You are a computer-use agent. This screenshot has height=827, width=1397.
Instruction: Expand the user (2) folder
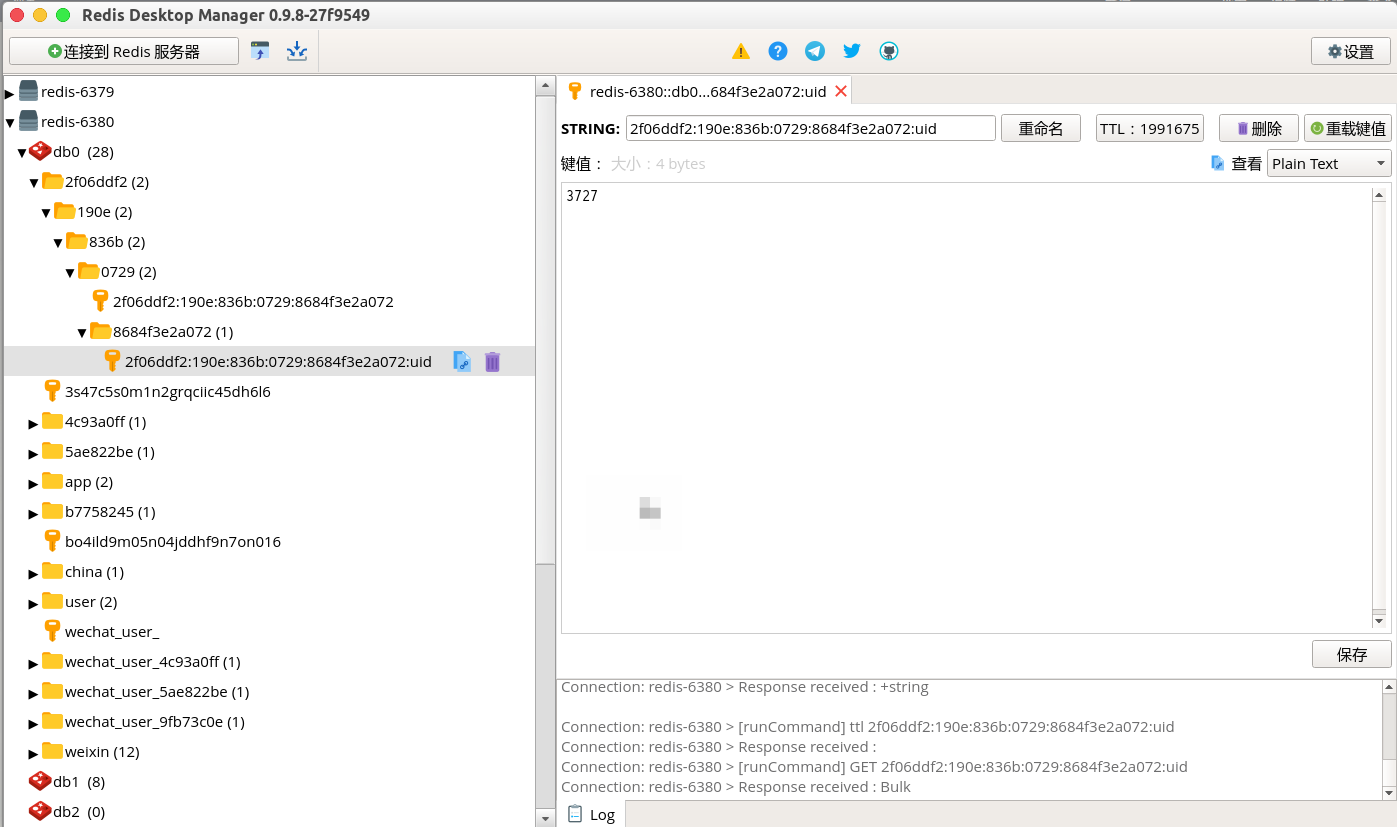tap(34, 603)
